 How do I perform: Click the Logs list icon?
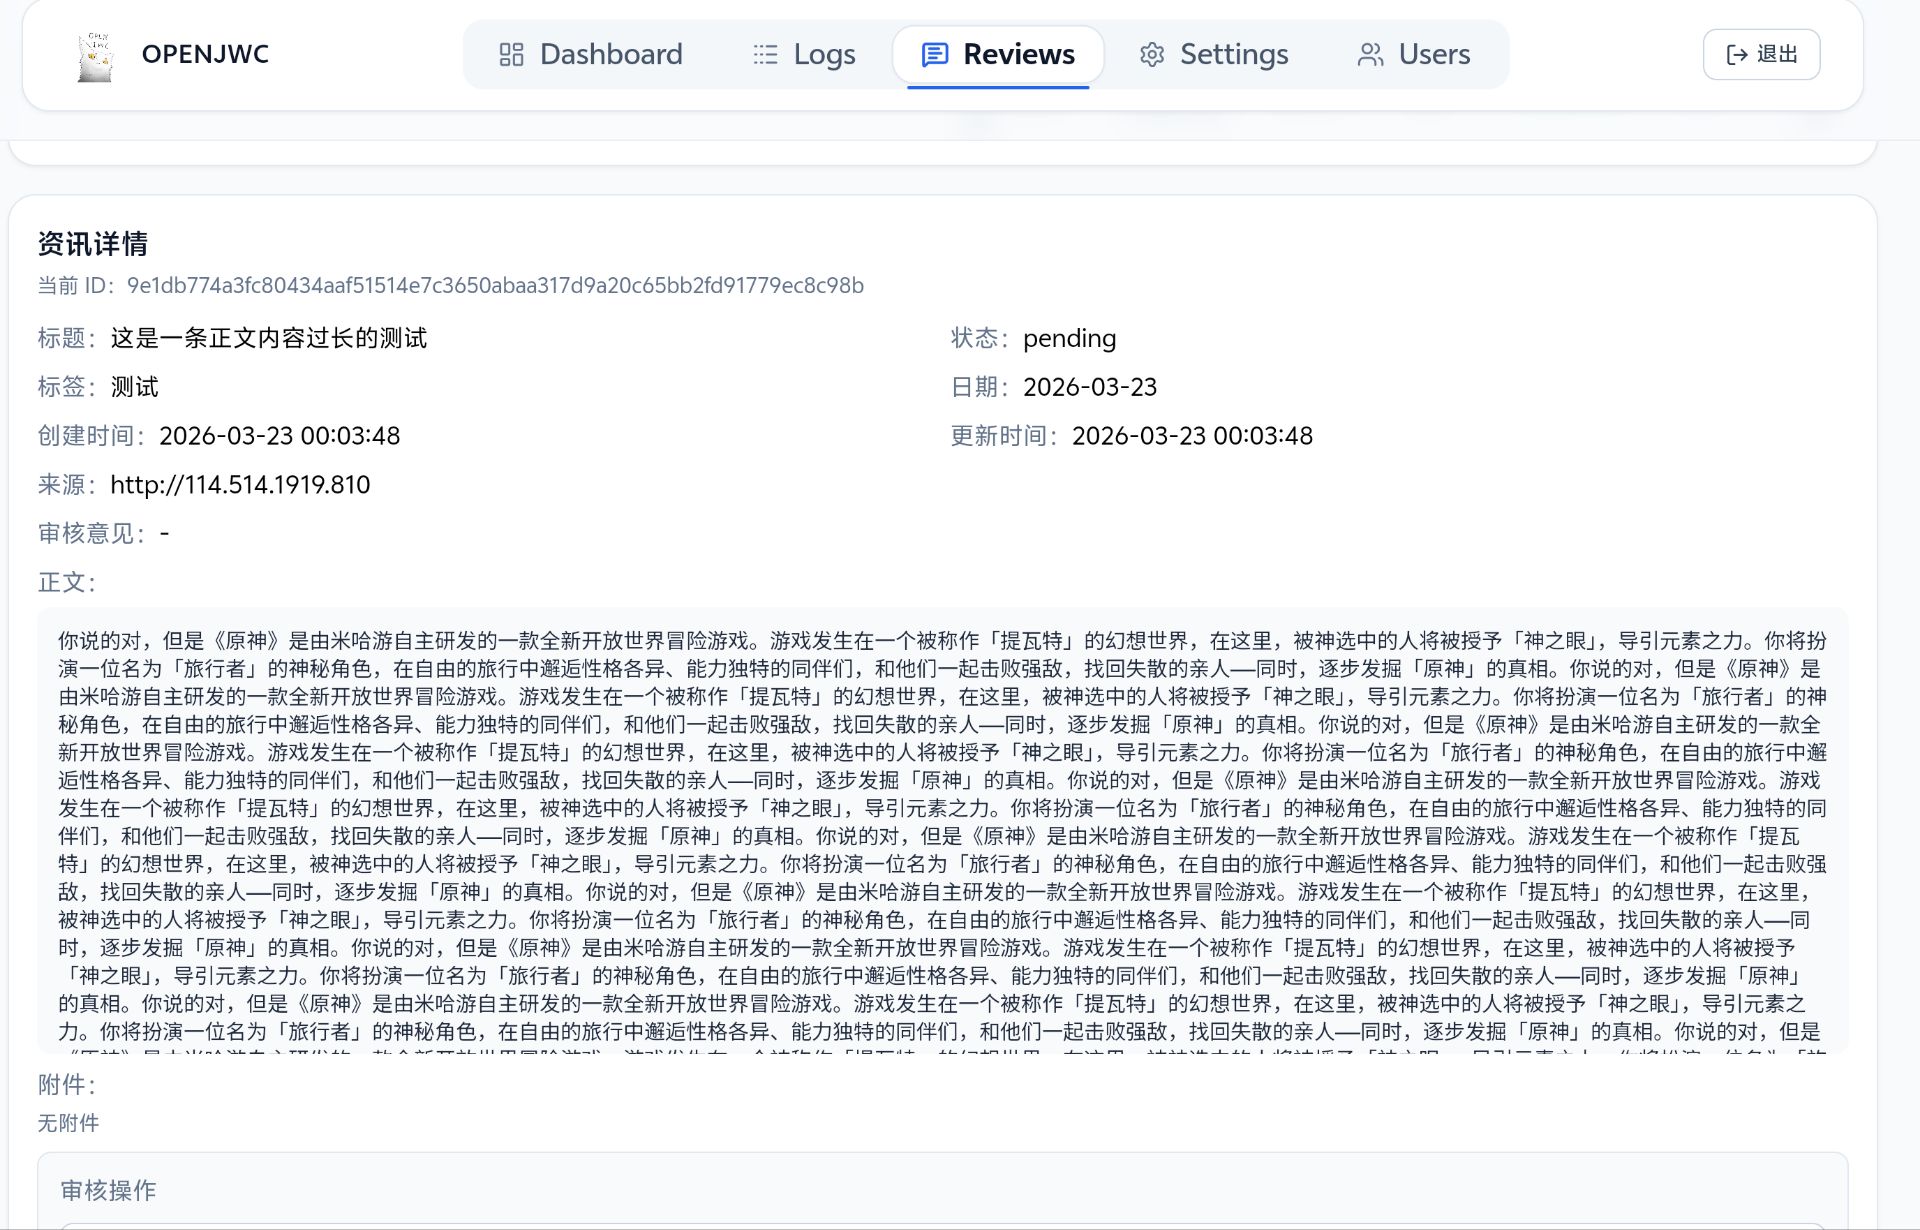tap(765, 55)
